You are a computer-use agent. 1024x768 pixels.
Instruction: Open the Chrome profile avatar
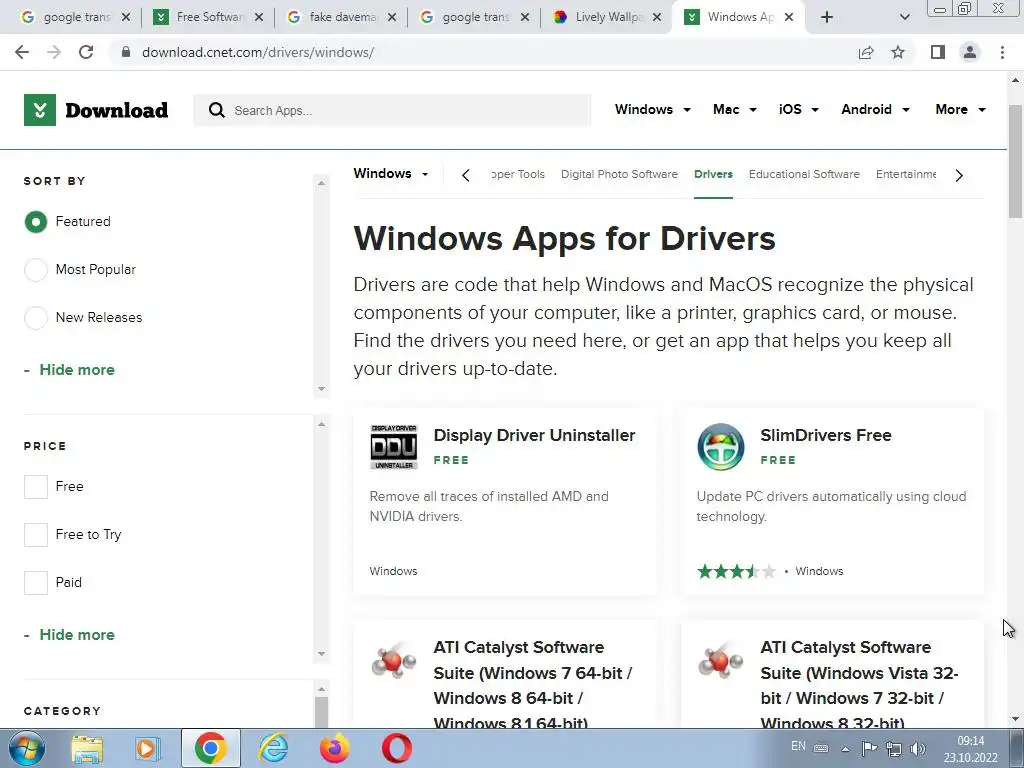tap(970, 52)
